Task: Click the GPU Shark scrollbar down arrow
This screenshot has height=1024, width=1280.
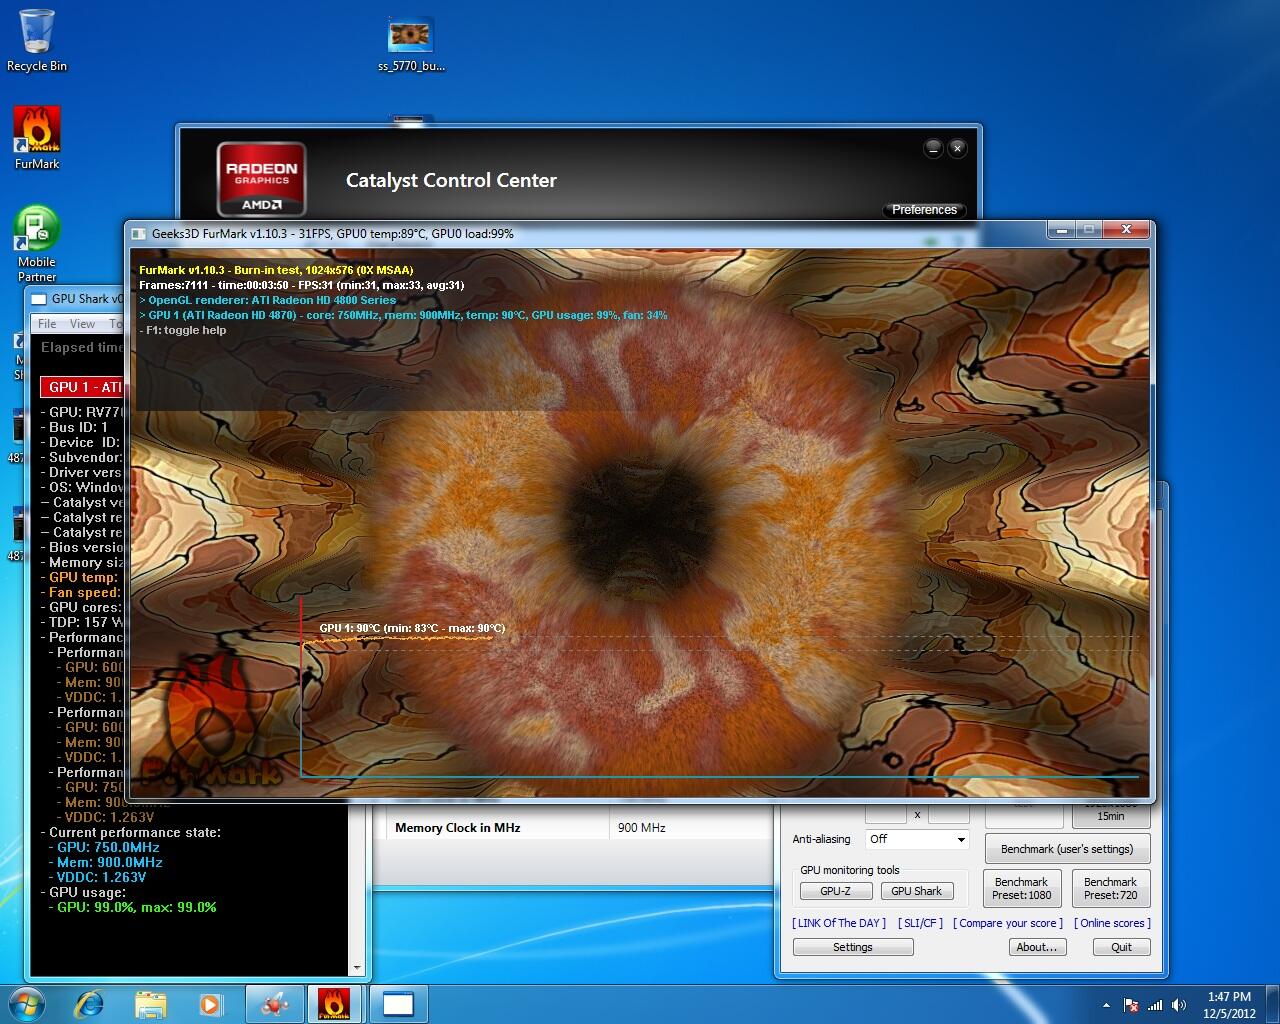Action: click(357, 968)
